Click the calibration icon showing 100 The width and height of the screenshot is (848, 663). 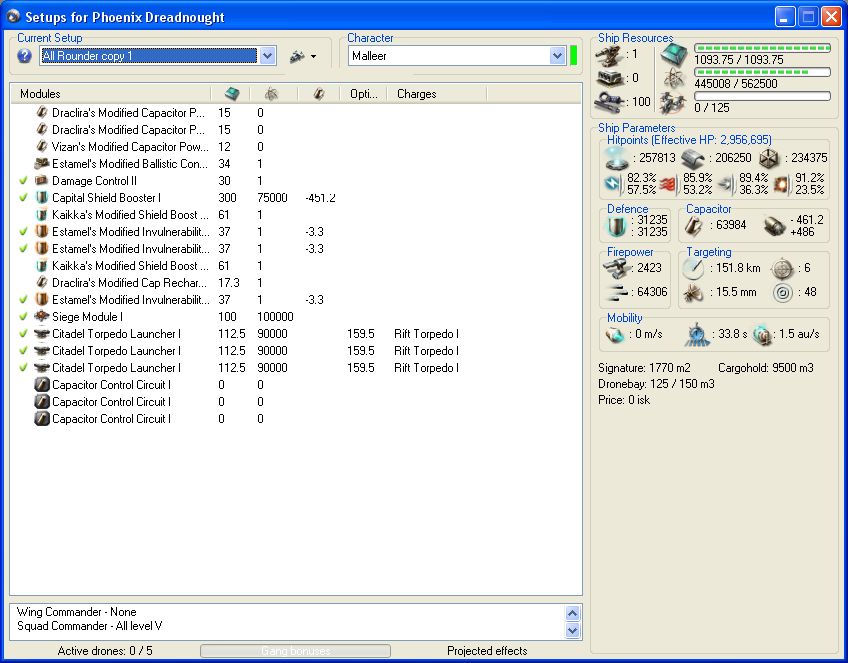coord(609,102)
